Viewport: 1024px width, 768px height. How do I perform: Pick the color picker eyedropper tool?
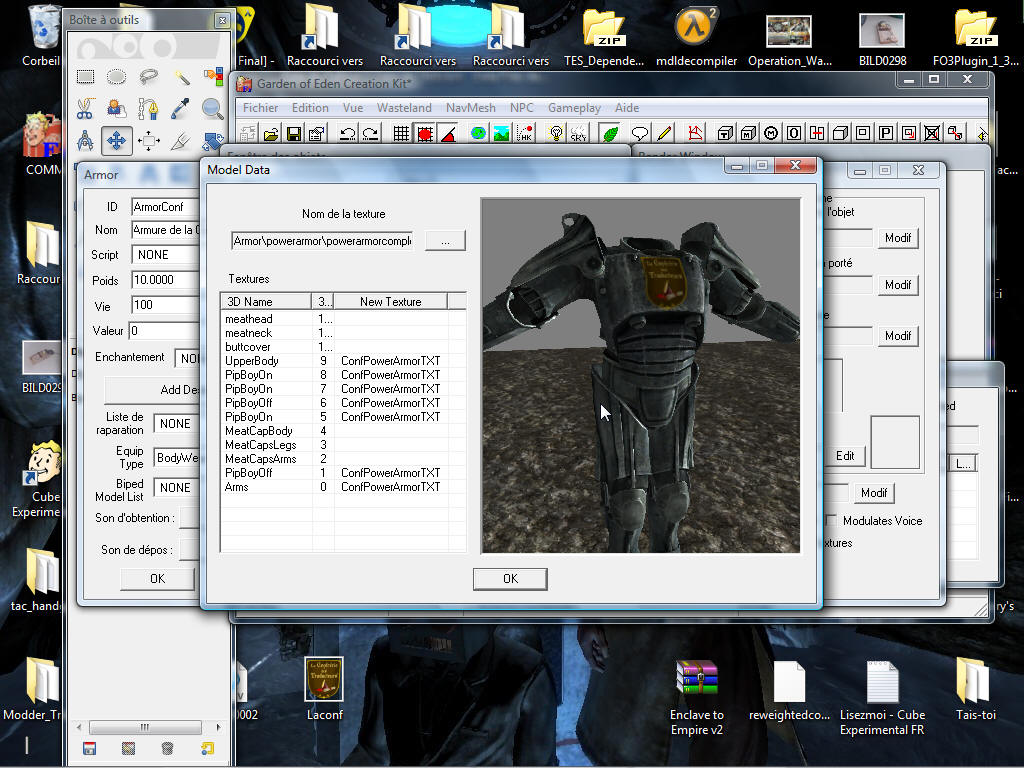[x=181, y=108]
